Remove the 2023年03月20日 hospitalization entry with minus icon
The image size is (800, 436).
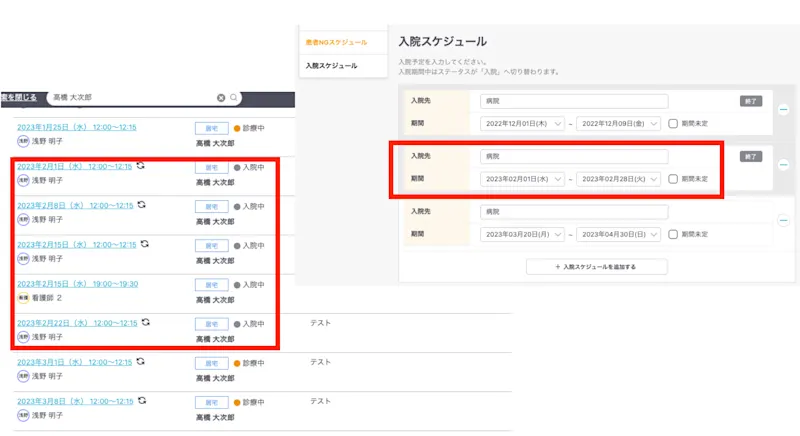click(783, 220)
